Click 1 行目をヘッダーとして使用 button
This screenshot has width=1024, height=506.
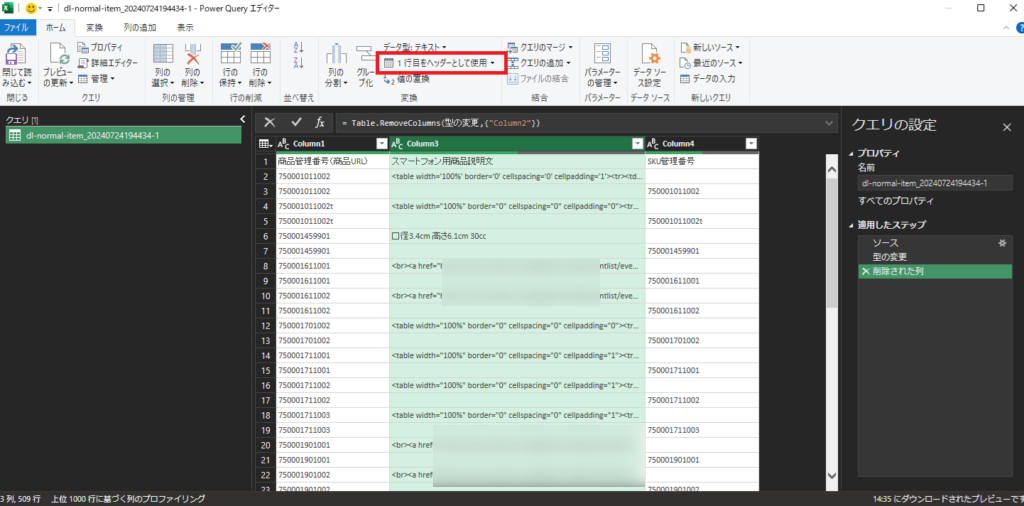(x=440, y=63)
